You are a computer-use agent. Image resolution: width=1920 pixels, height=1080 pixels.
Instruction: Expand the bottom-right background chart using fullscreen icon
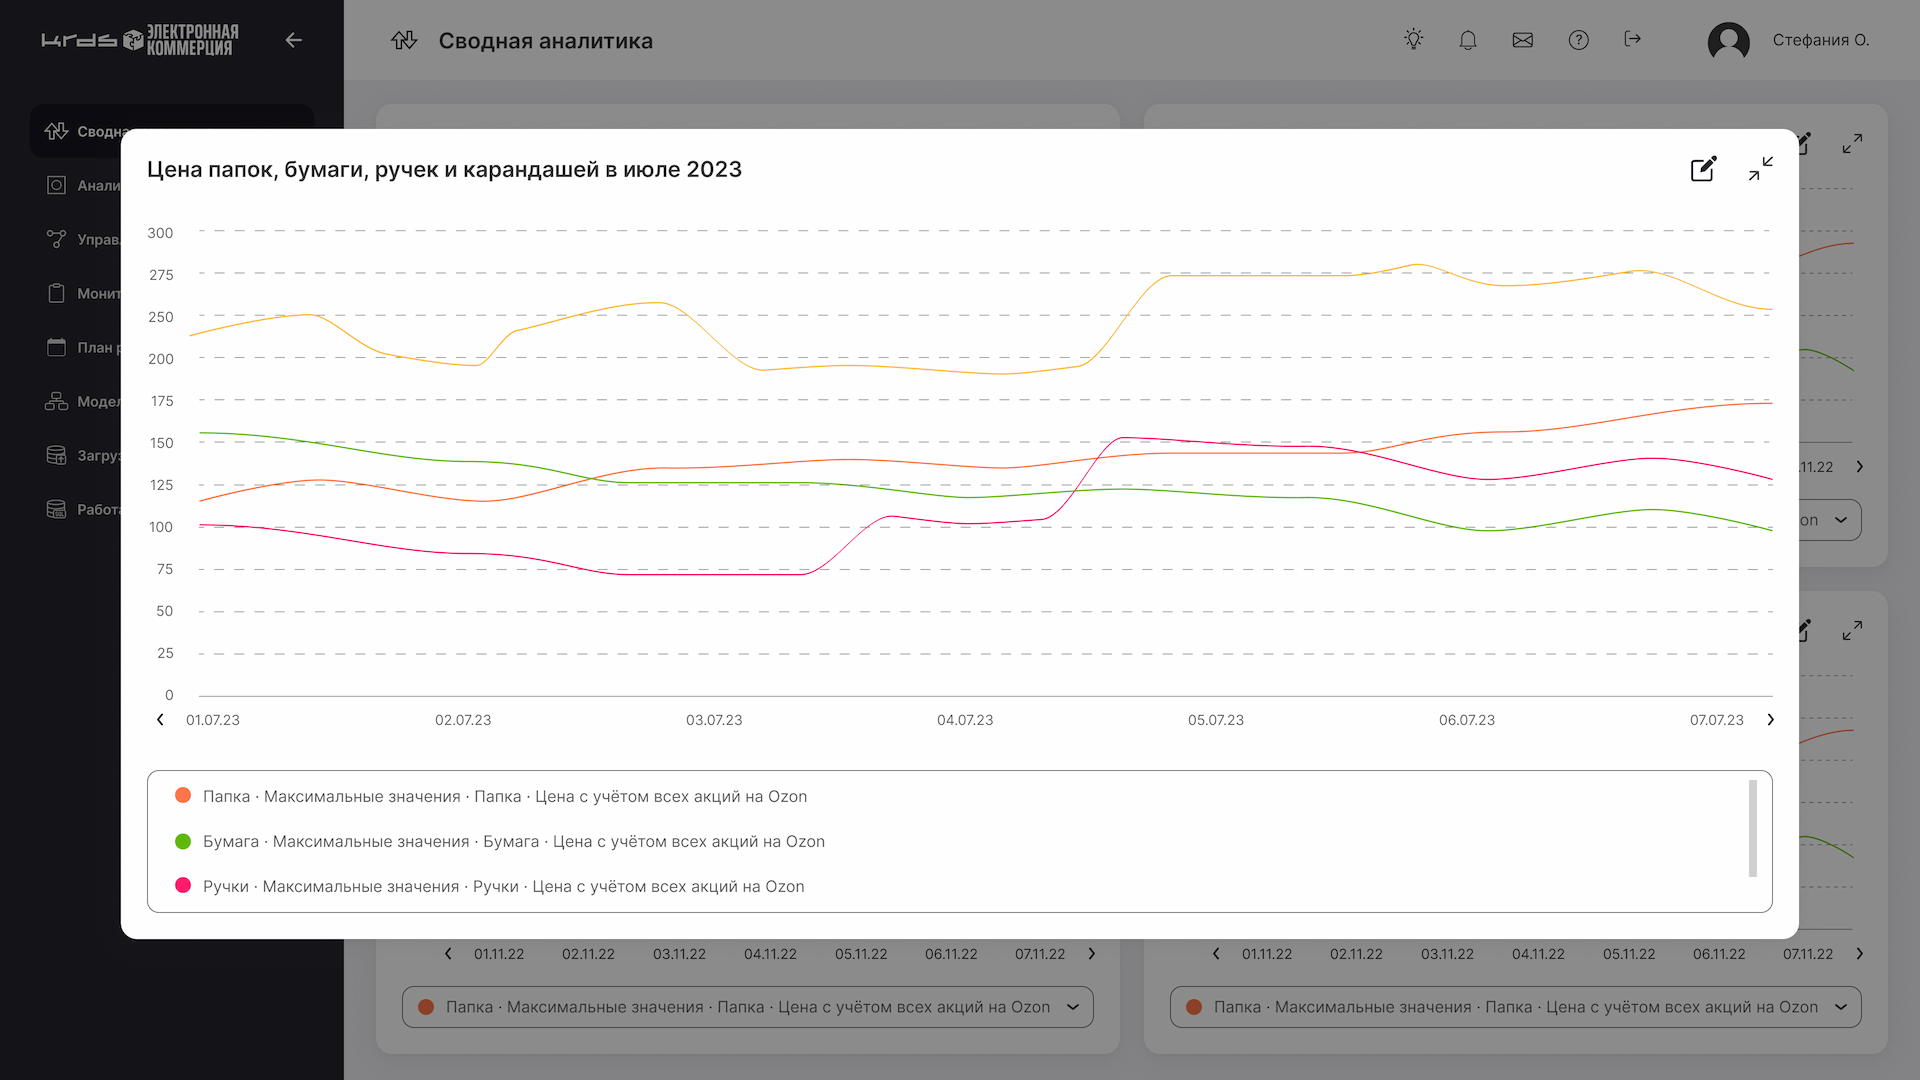pyautogui.click(x=1852, y=631)
